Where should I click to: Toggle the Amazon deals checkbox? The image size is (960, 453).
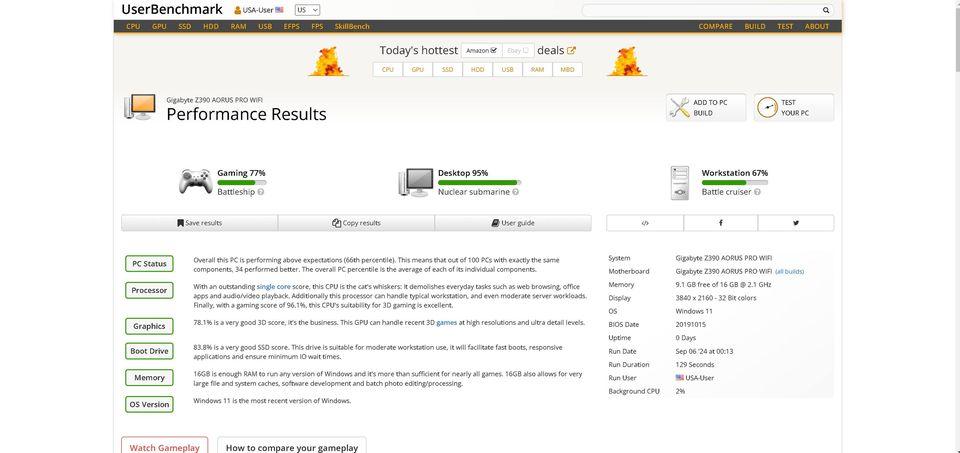pyautogui.click(x=493, y=51)
